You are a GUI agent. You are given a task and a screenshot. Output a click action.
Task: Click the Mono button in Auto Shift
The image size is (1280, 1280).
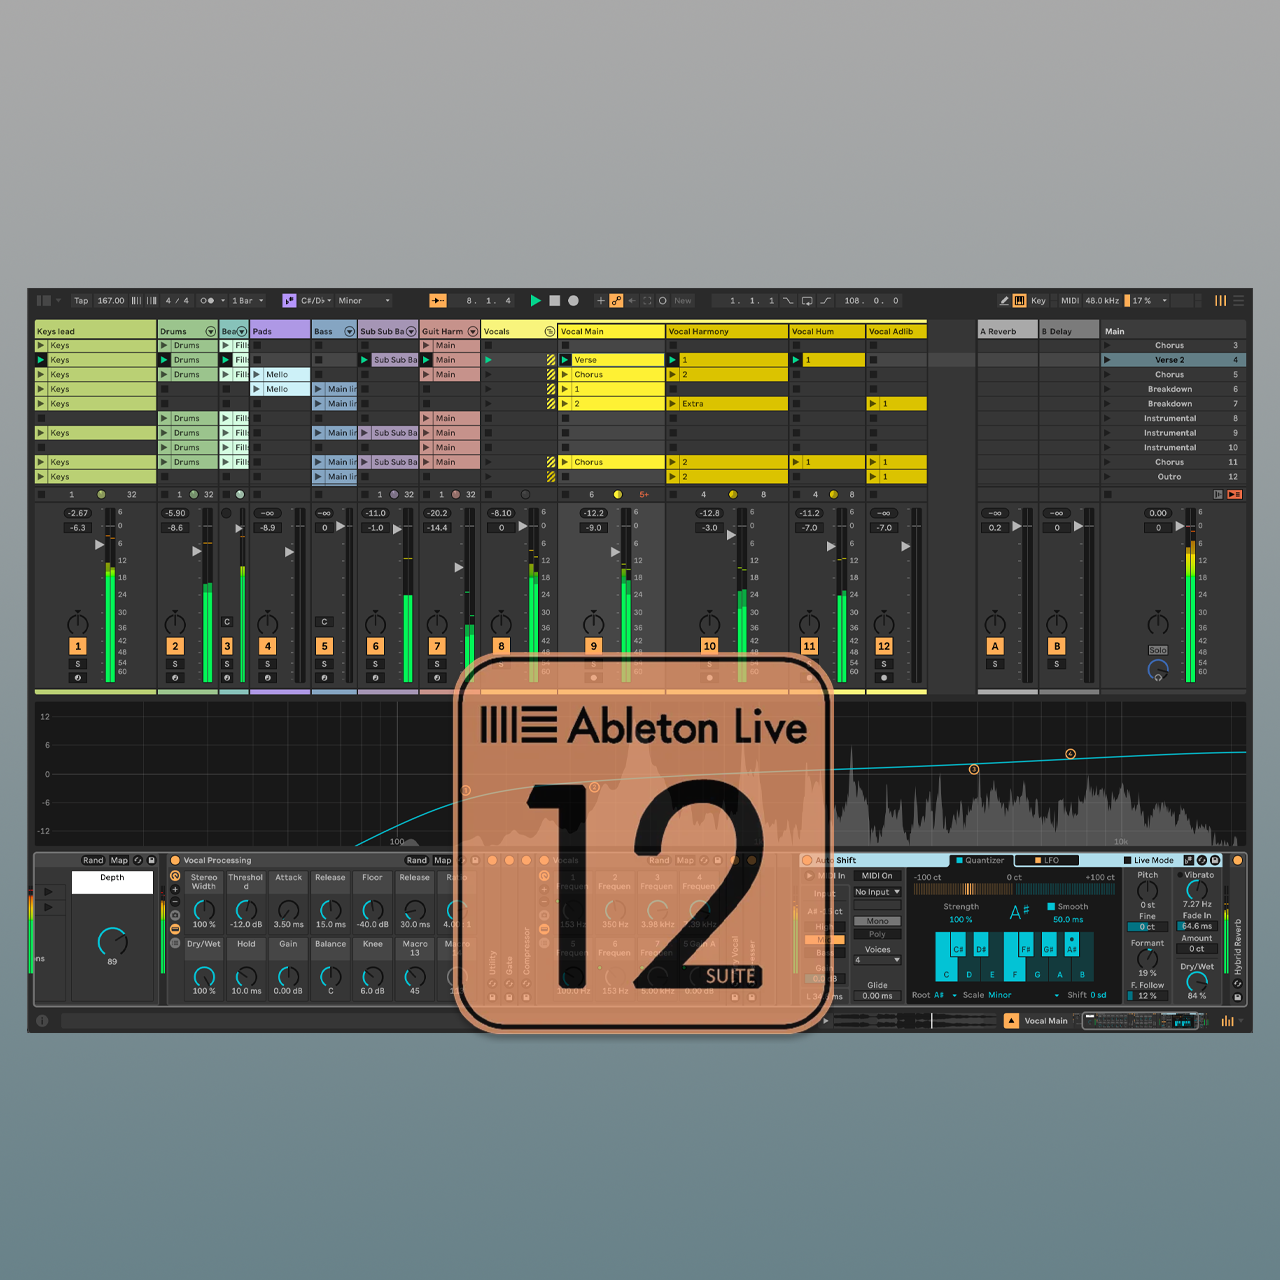coord(877,921)
